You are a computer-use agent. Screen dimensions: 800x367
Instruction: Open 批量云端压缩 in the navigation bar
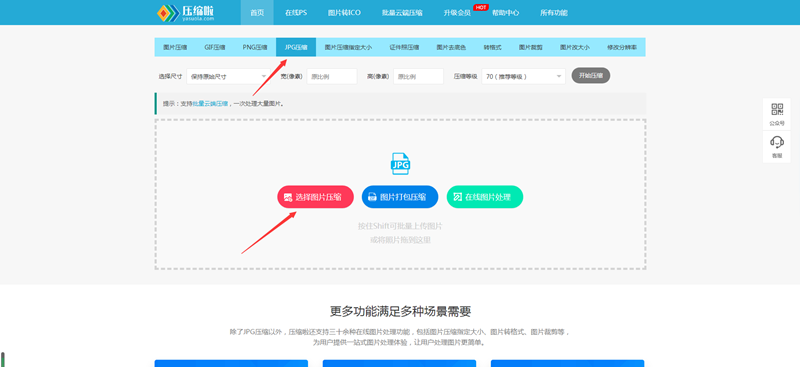click(x=402, y=13)
